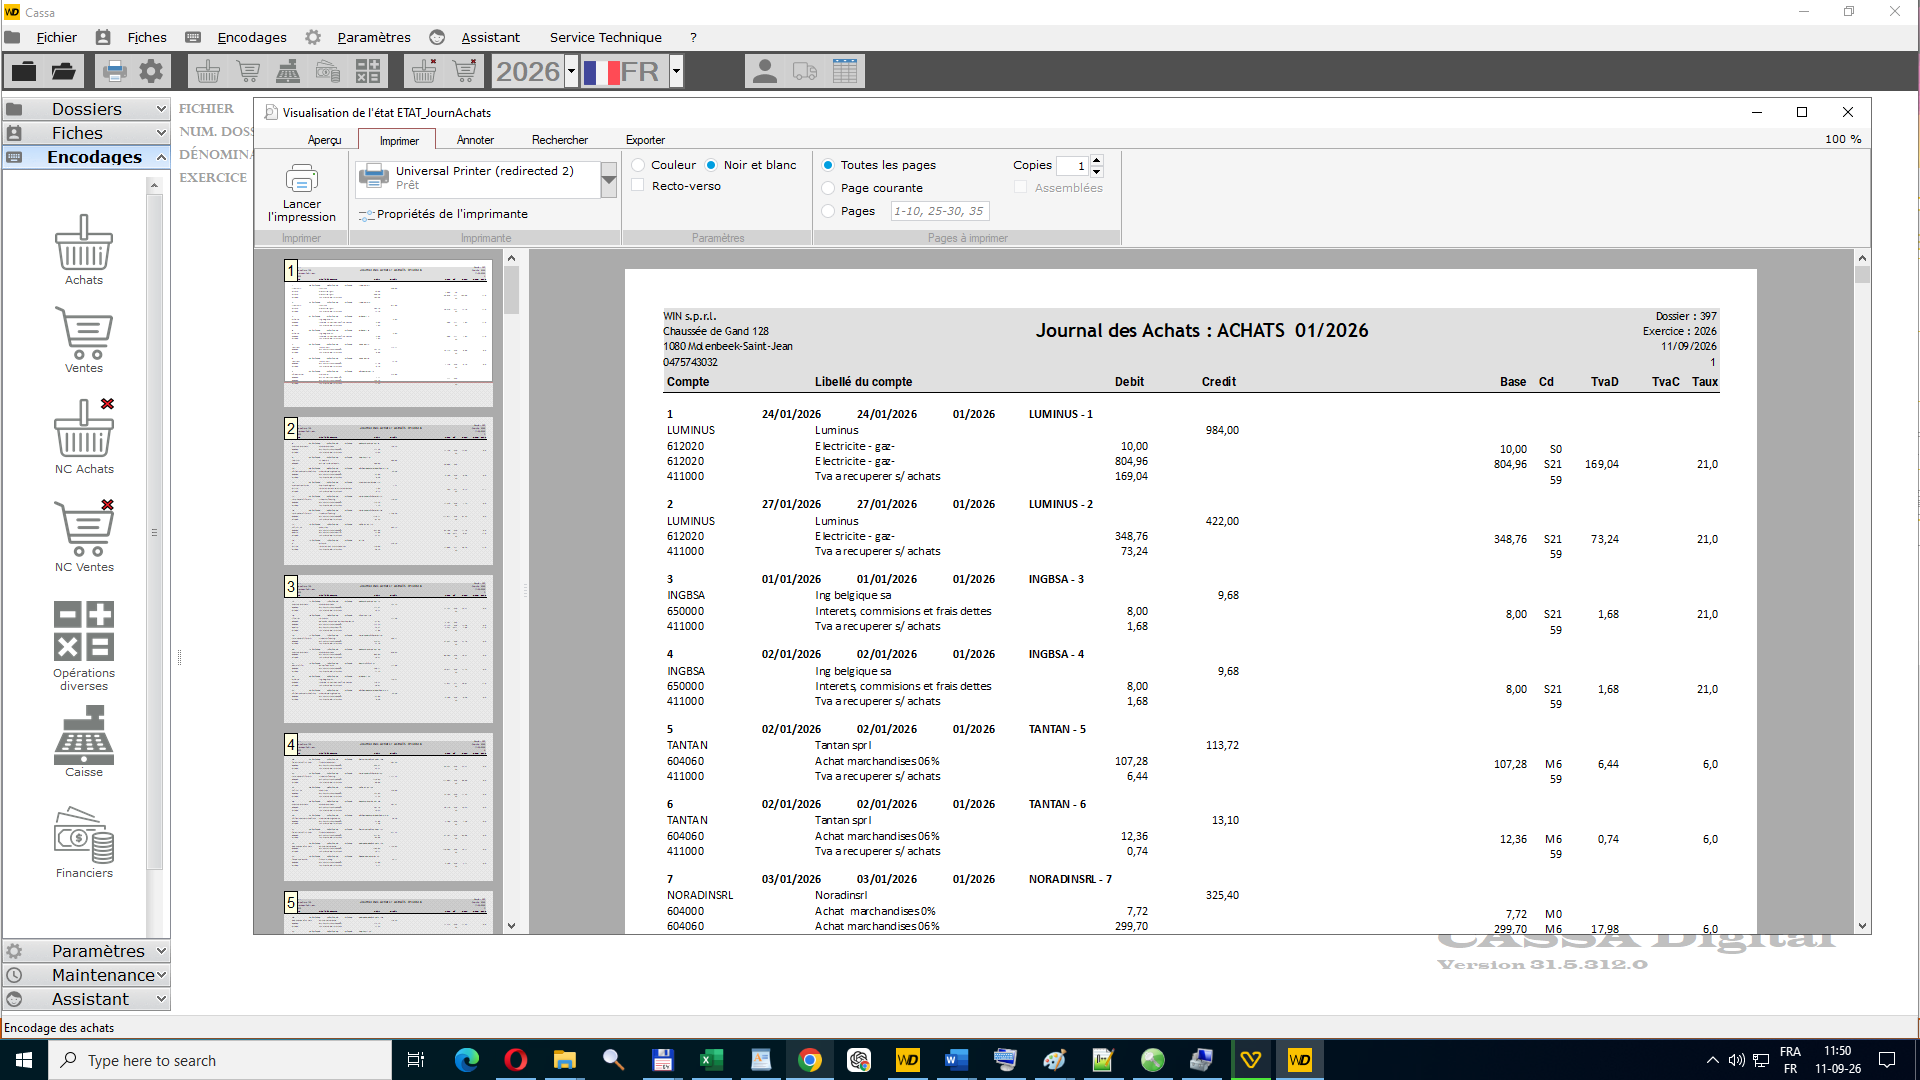Open Achats basket icon in sidebar
Viewport: 1920px width, 1080px height.
click(84, 243)
